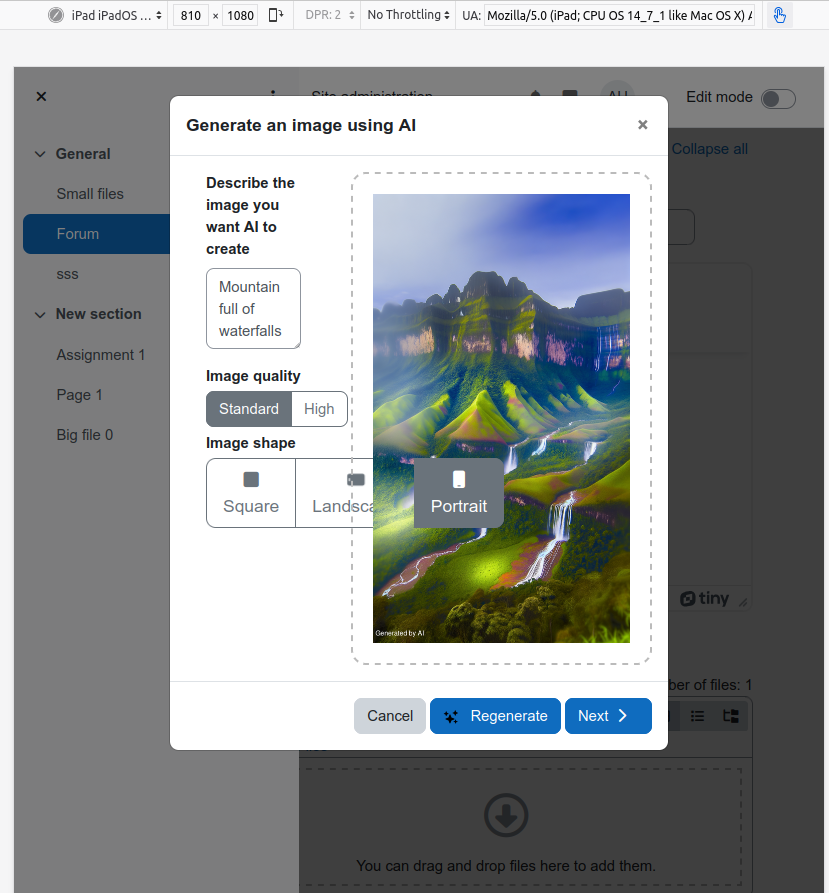This screenshot has height=893, width=829.
Task: Open Assignment 1 in the course index
Action: [101, 355]
